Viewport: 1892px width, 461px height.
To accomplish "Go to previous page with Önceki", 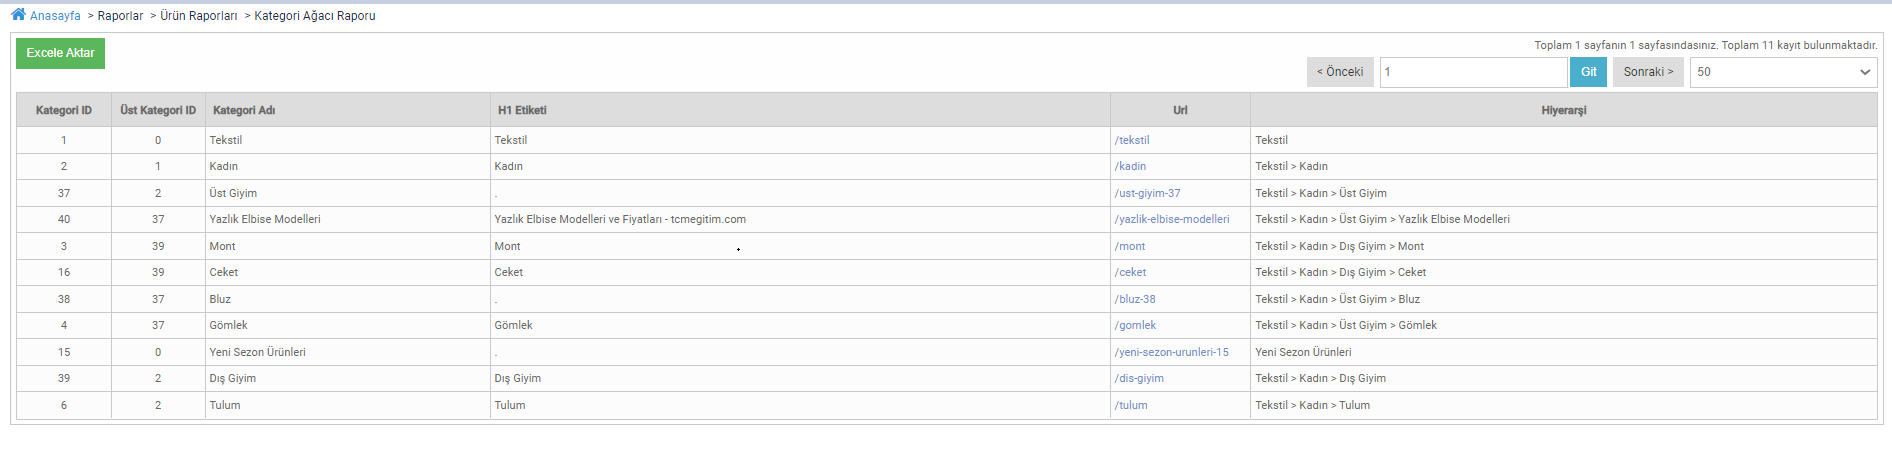I will (1340, 72).
